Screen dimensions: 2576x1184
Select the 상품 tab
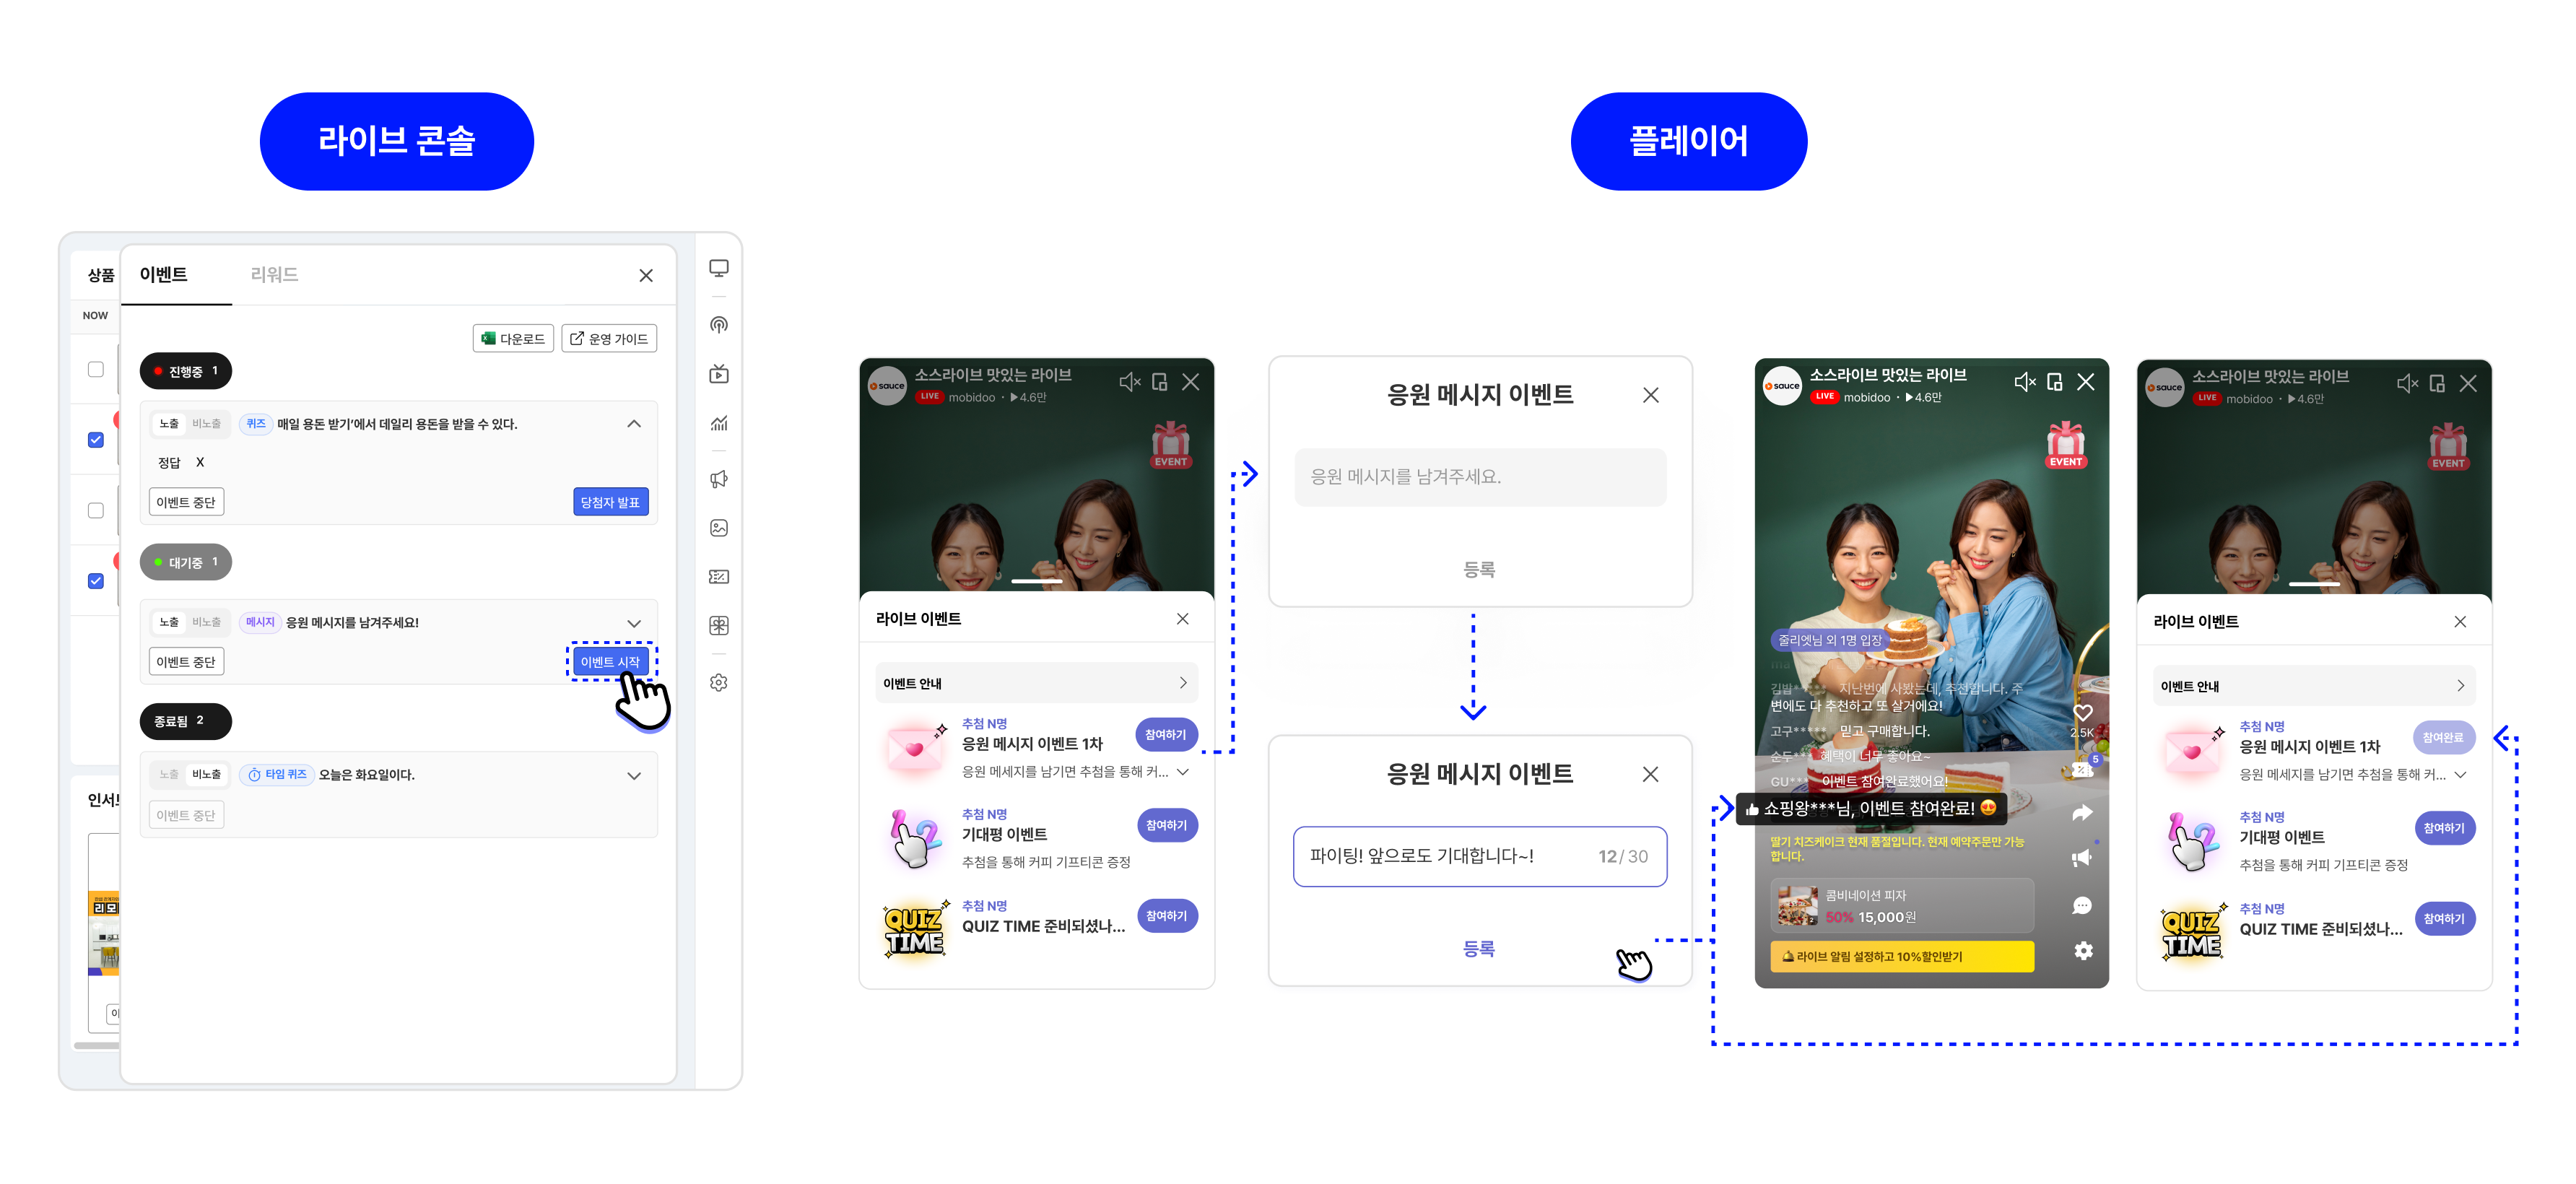100,275
